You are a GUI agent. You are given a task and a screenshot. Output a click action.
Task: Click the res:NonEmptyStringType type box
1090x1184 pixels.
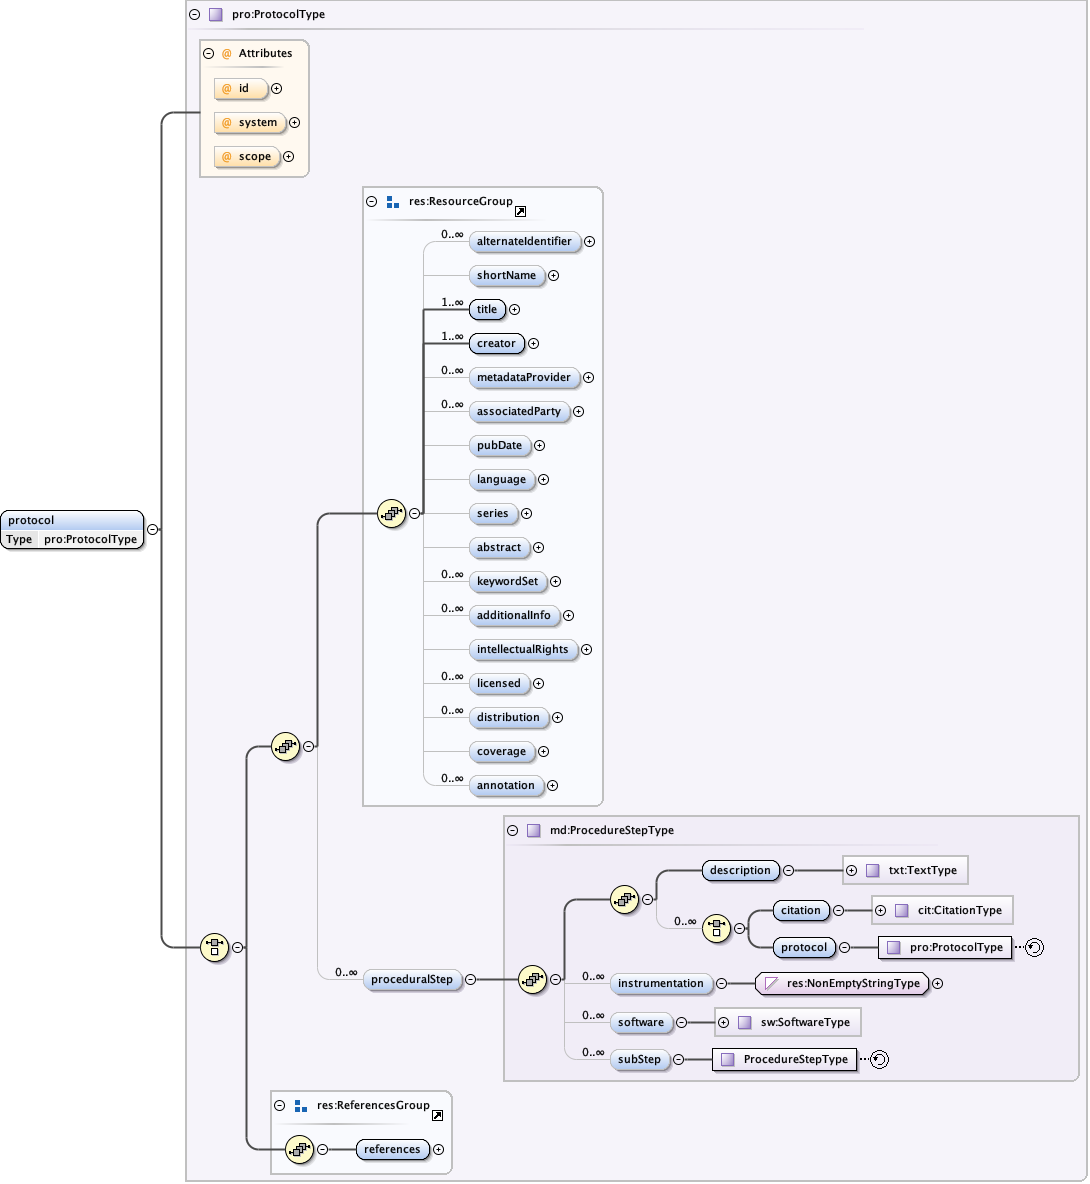[x=842, y=984]
